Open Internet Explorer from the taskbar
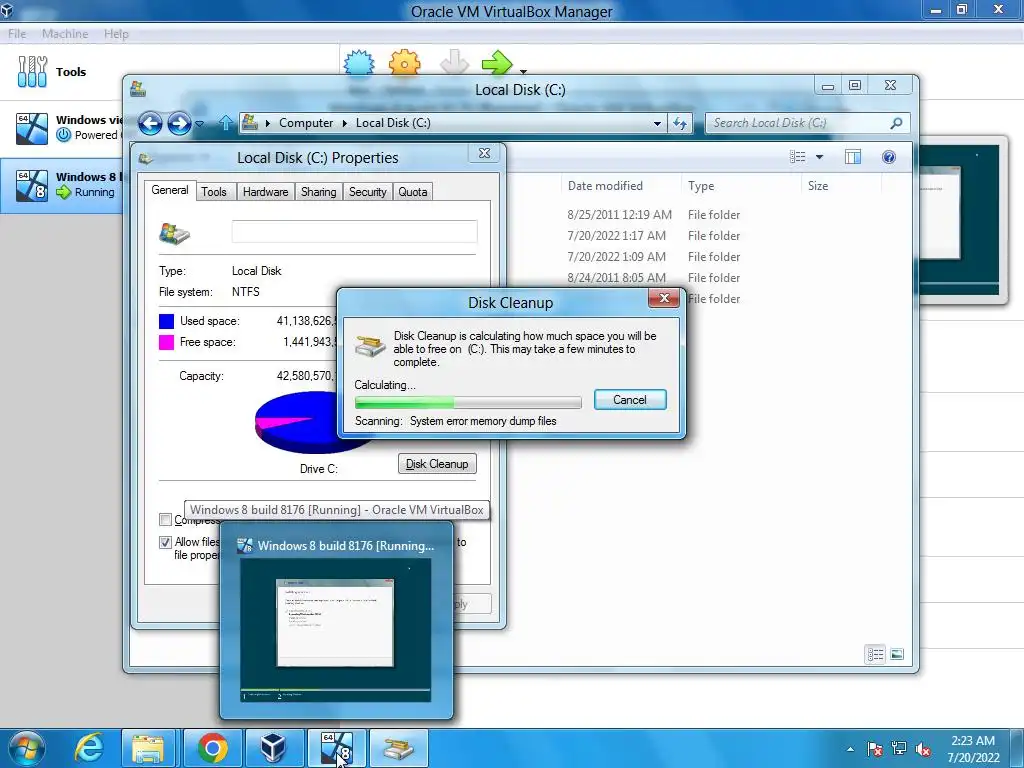This screenshot has height=768, width=1024. [88, 748]
